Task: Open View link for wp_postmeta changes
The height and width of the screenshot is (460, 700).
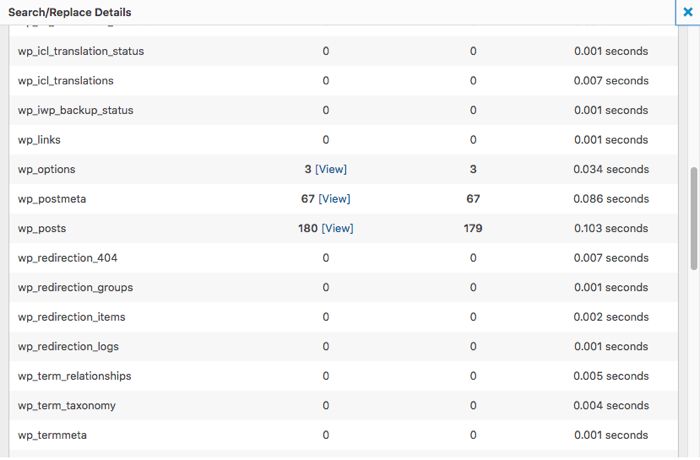Action: [334, 199]
